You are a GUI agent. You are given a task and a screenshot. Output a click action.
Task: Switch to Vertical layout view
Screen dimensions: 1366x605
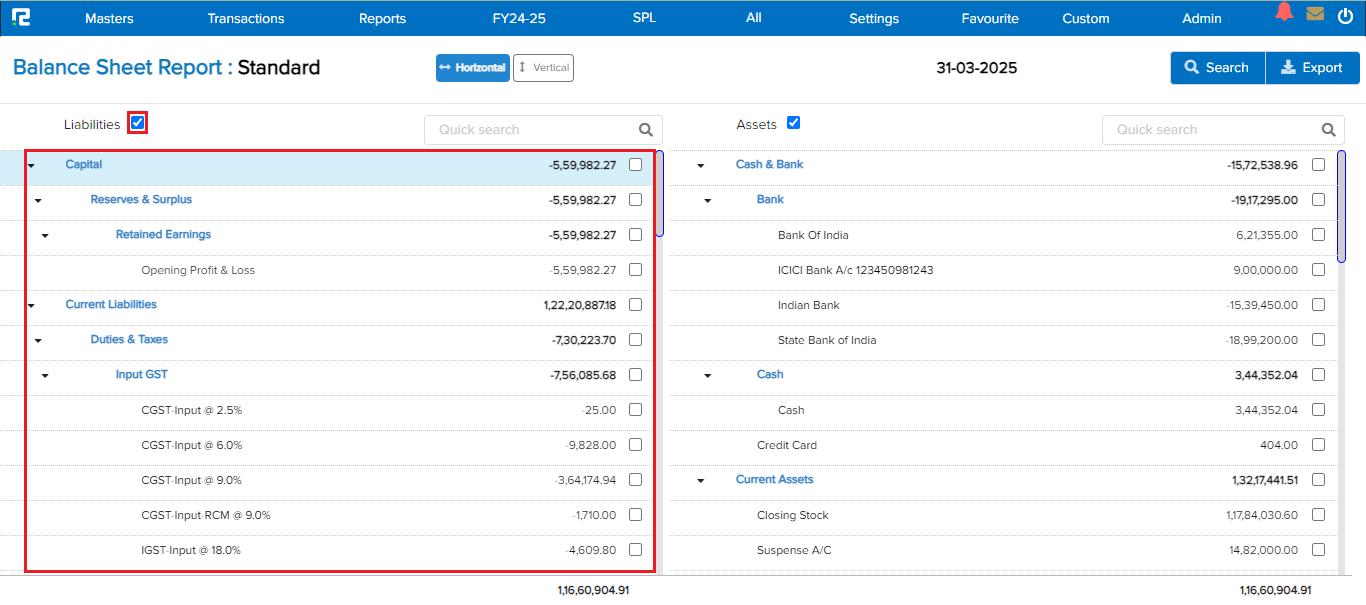543,68
